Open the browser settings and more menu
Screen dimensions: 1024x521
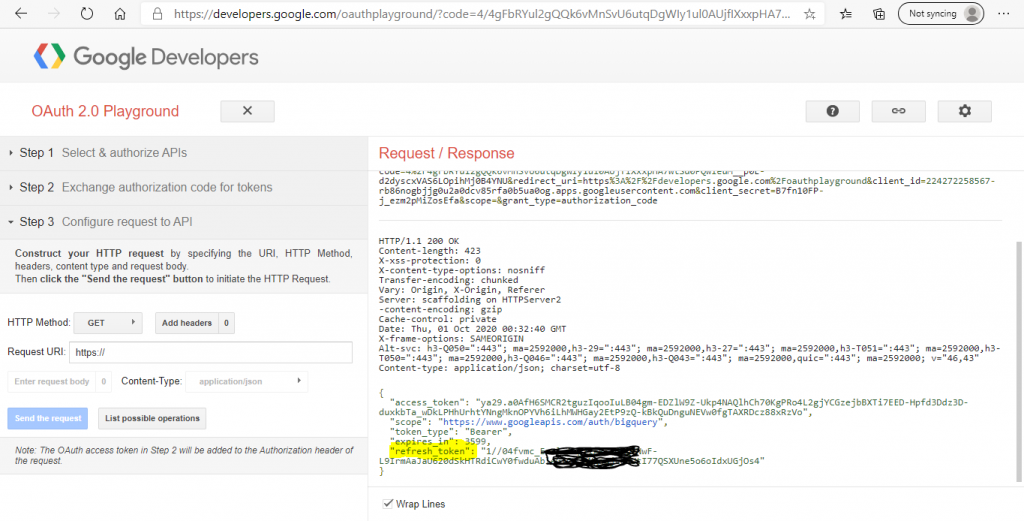[1004, 14]
